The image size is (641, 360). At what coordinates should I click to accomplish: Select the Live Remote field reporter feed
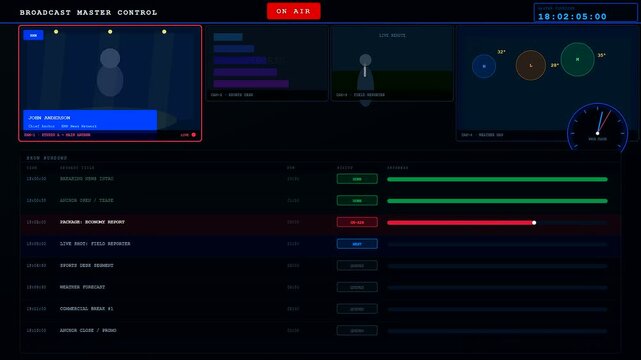point(392,63)
